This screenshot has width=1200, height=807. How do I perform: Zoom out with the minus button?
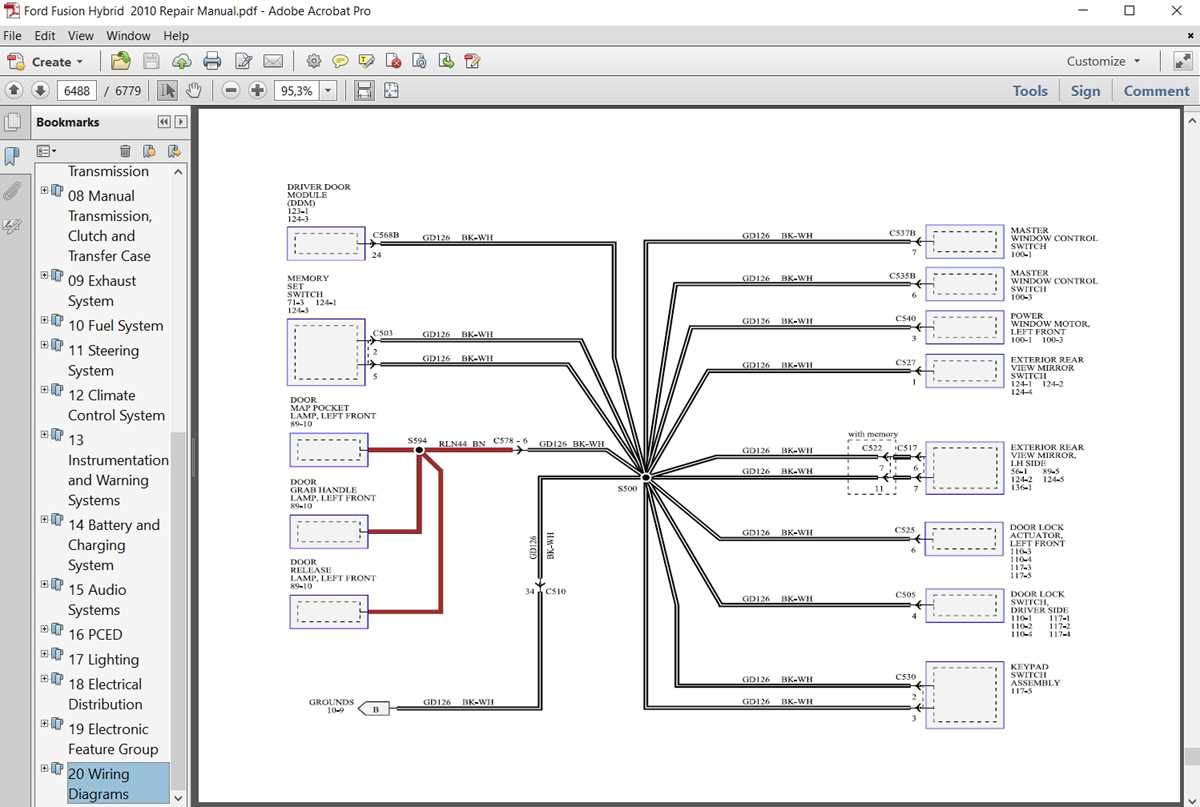pyautogui.click(x=231, y=90)
